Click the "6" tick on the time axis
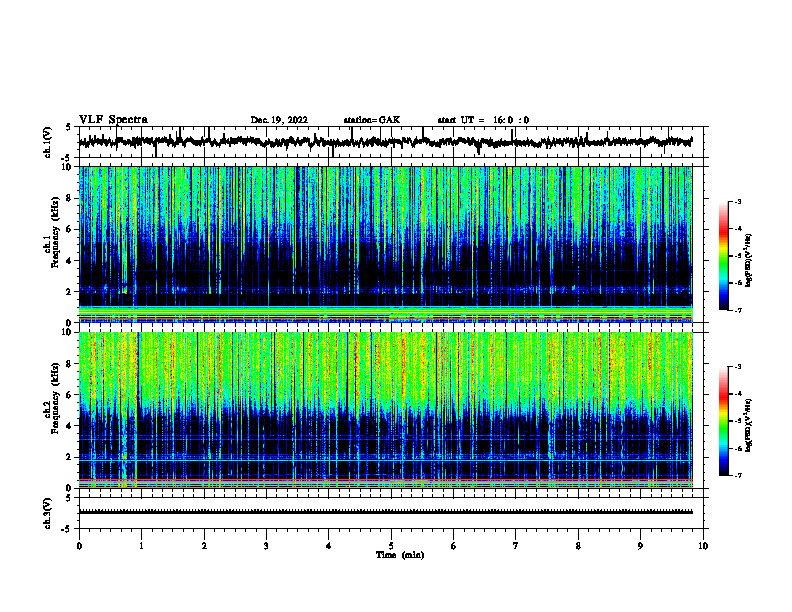 click(454, 546)
